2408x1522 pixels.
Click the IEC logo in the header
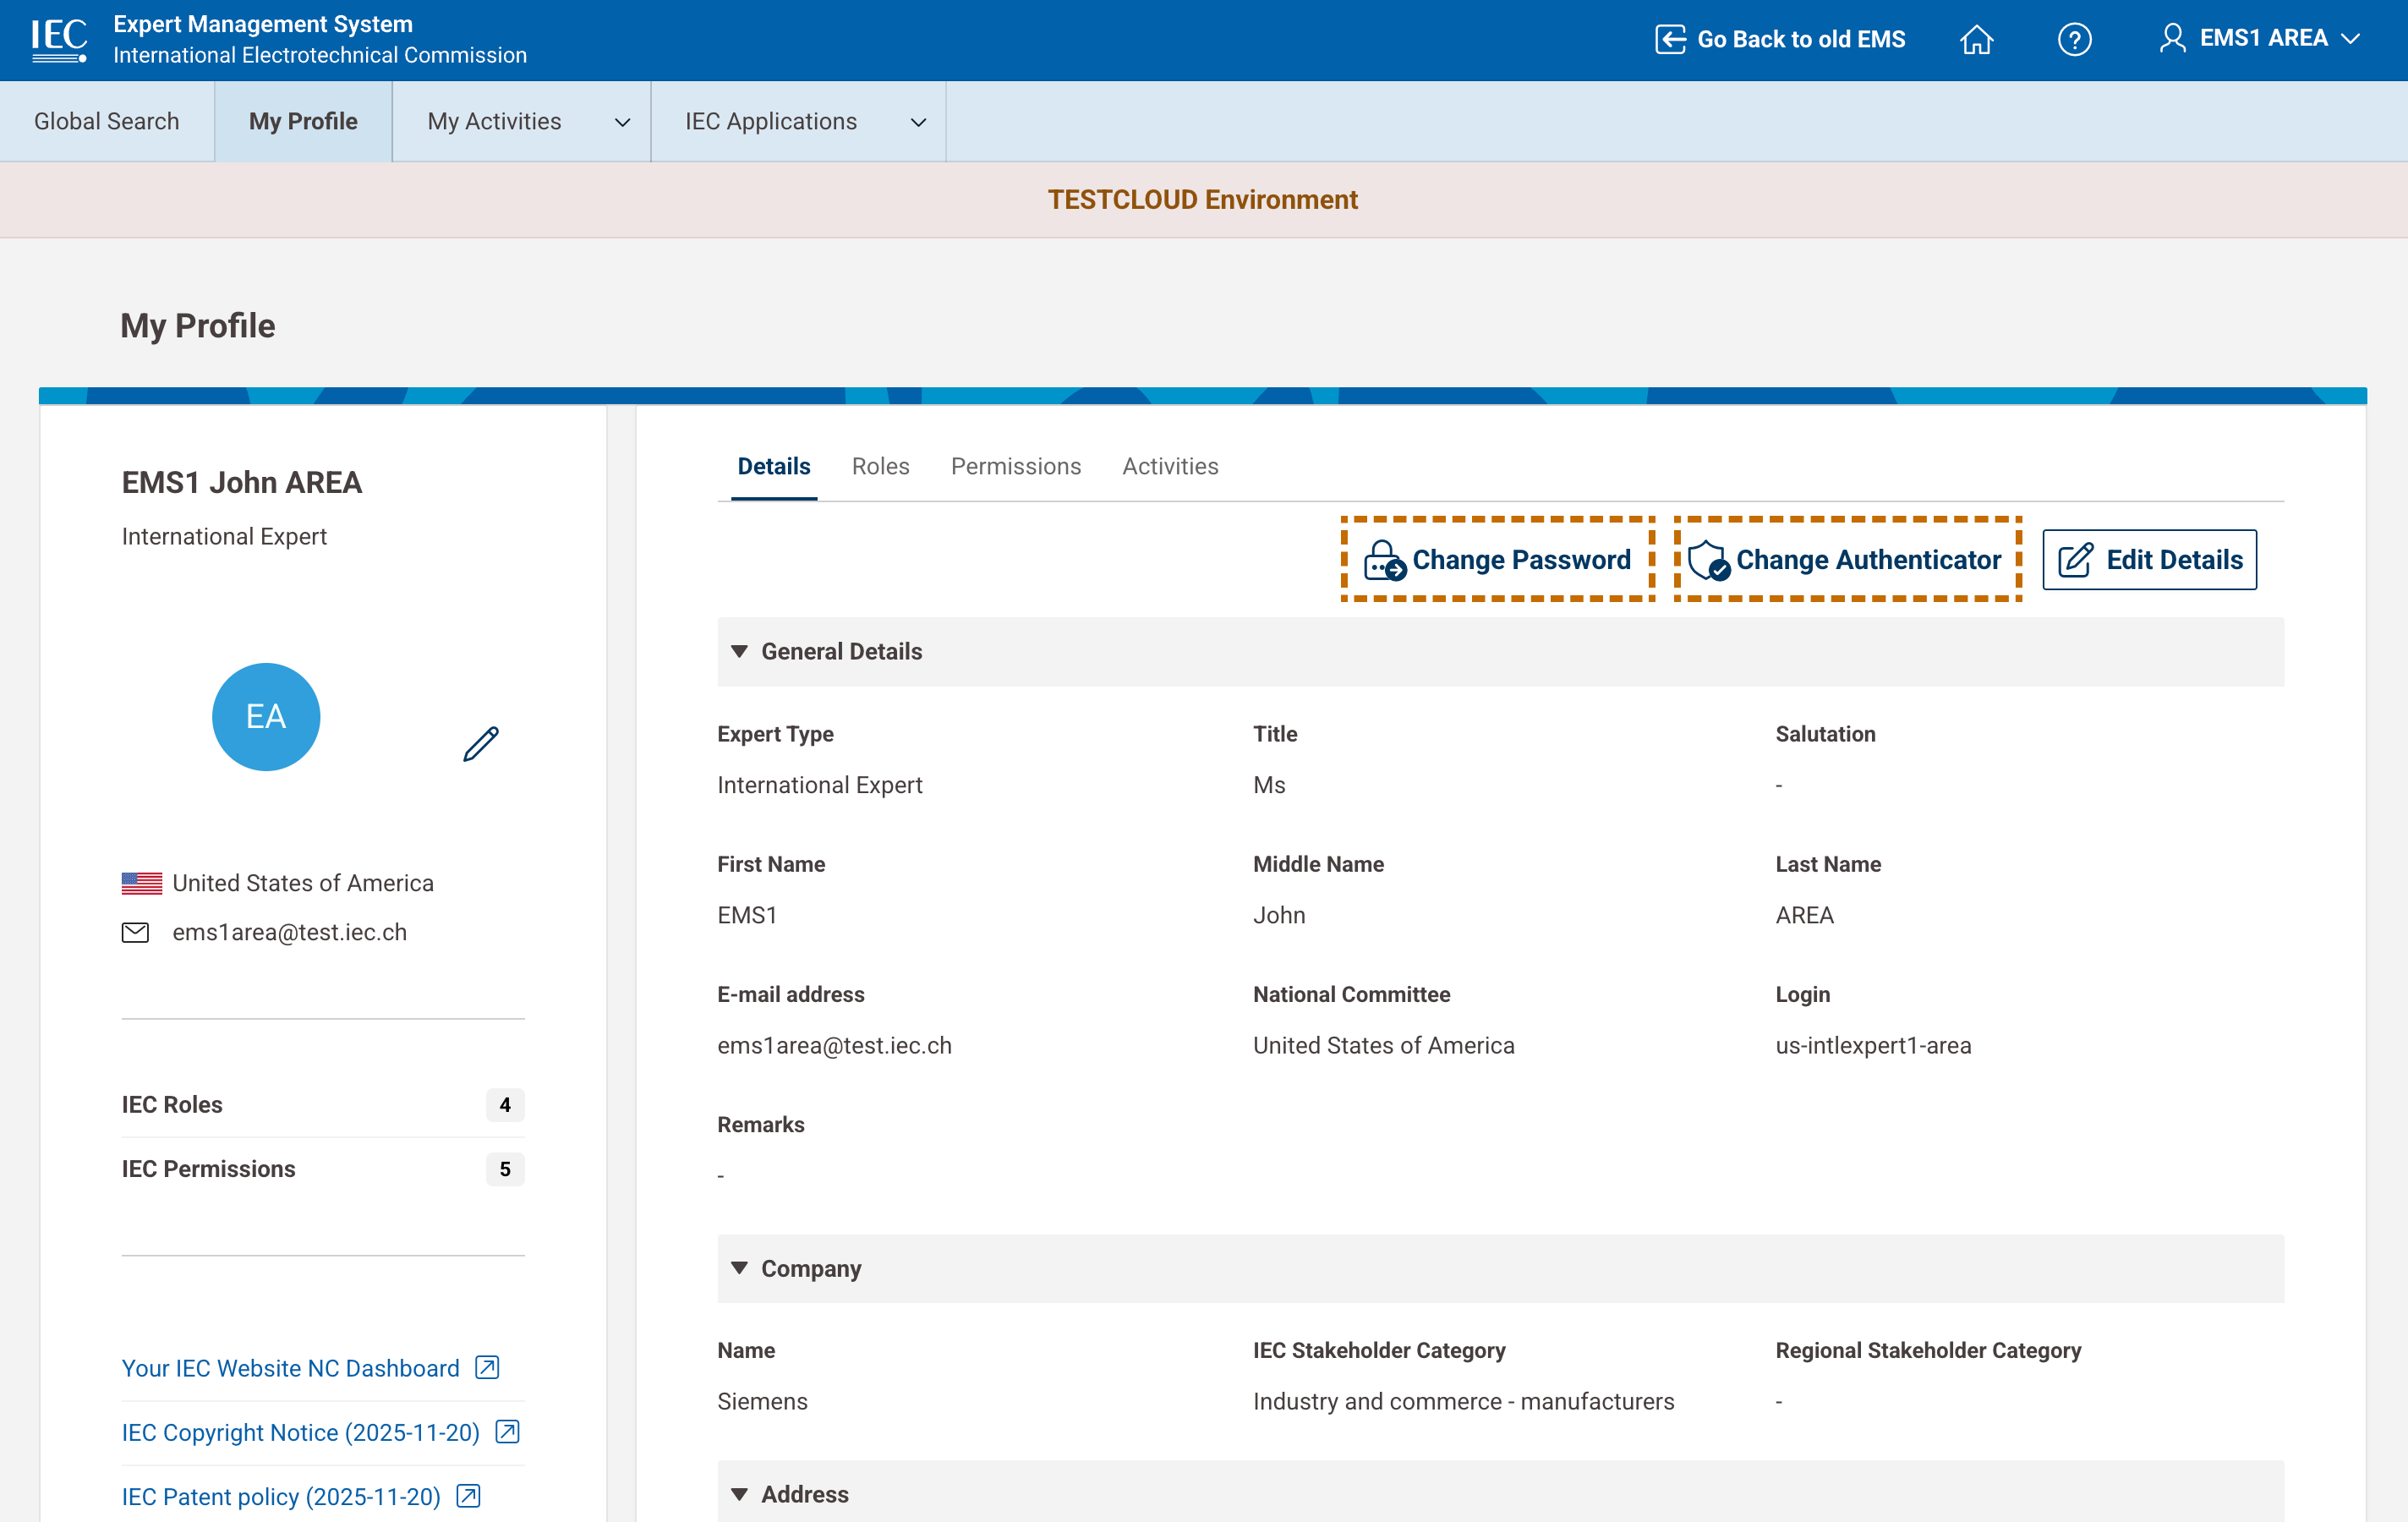(x=59, y=38)
